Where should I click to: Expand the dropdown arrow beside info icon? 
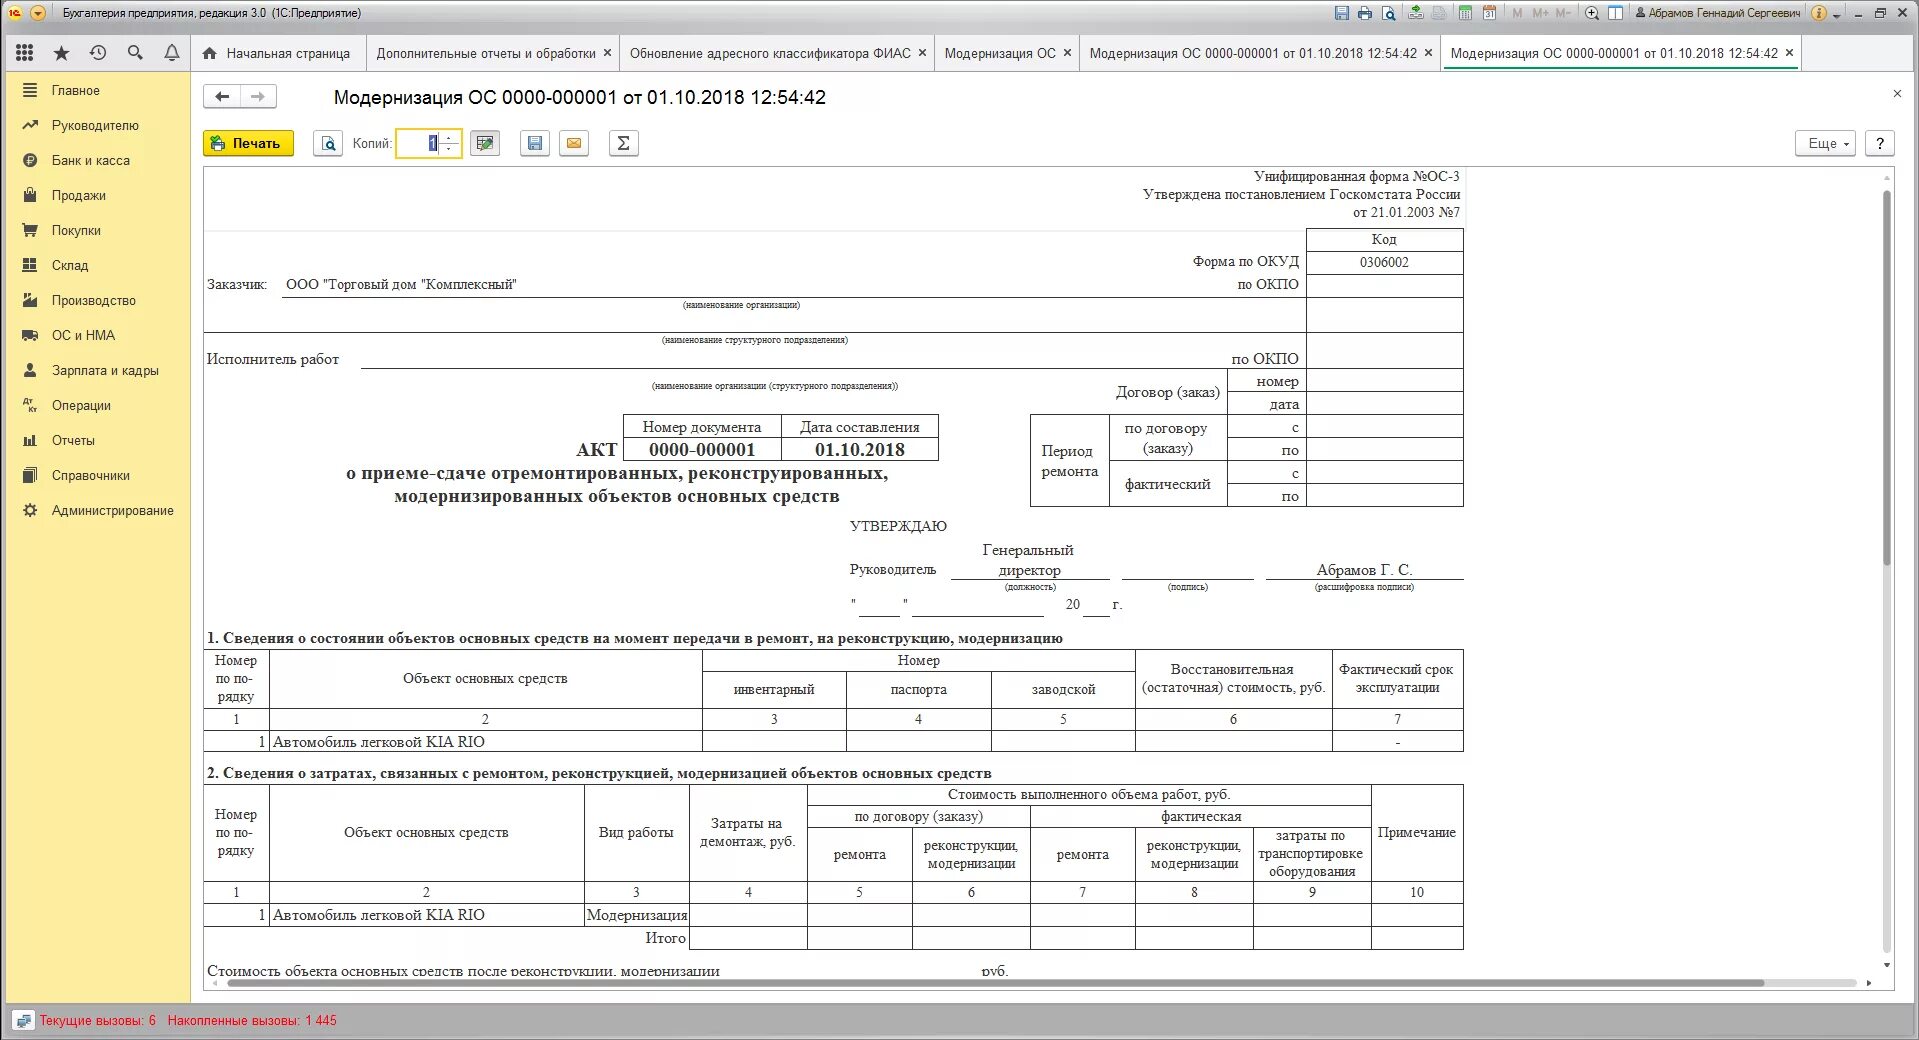coord(1837,14)
